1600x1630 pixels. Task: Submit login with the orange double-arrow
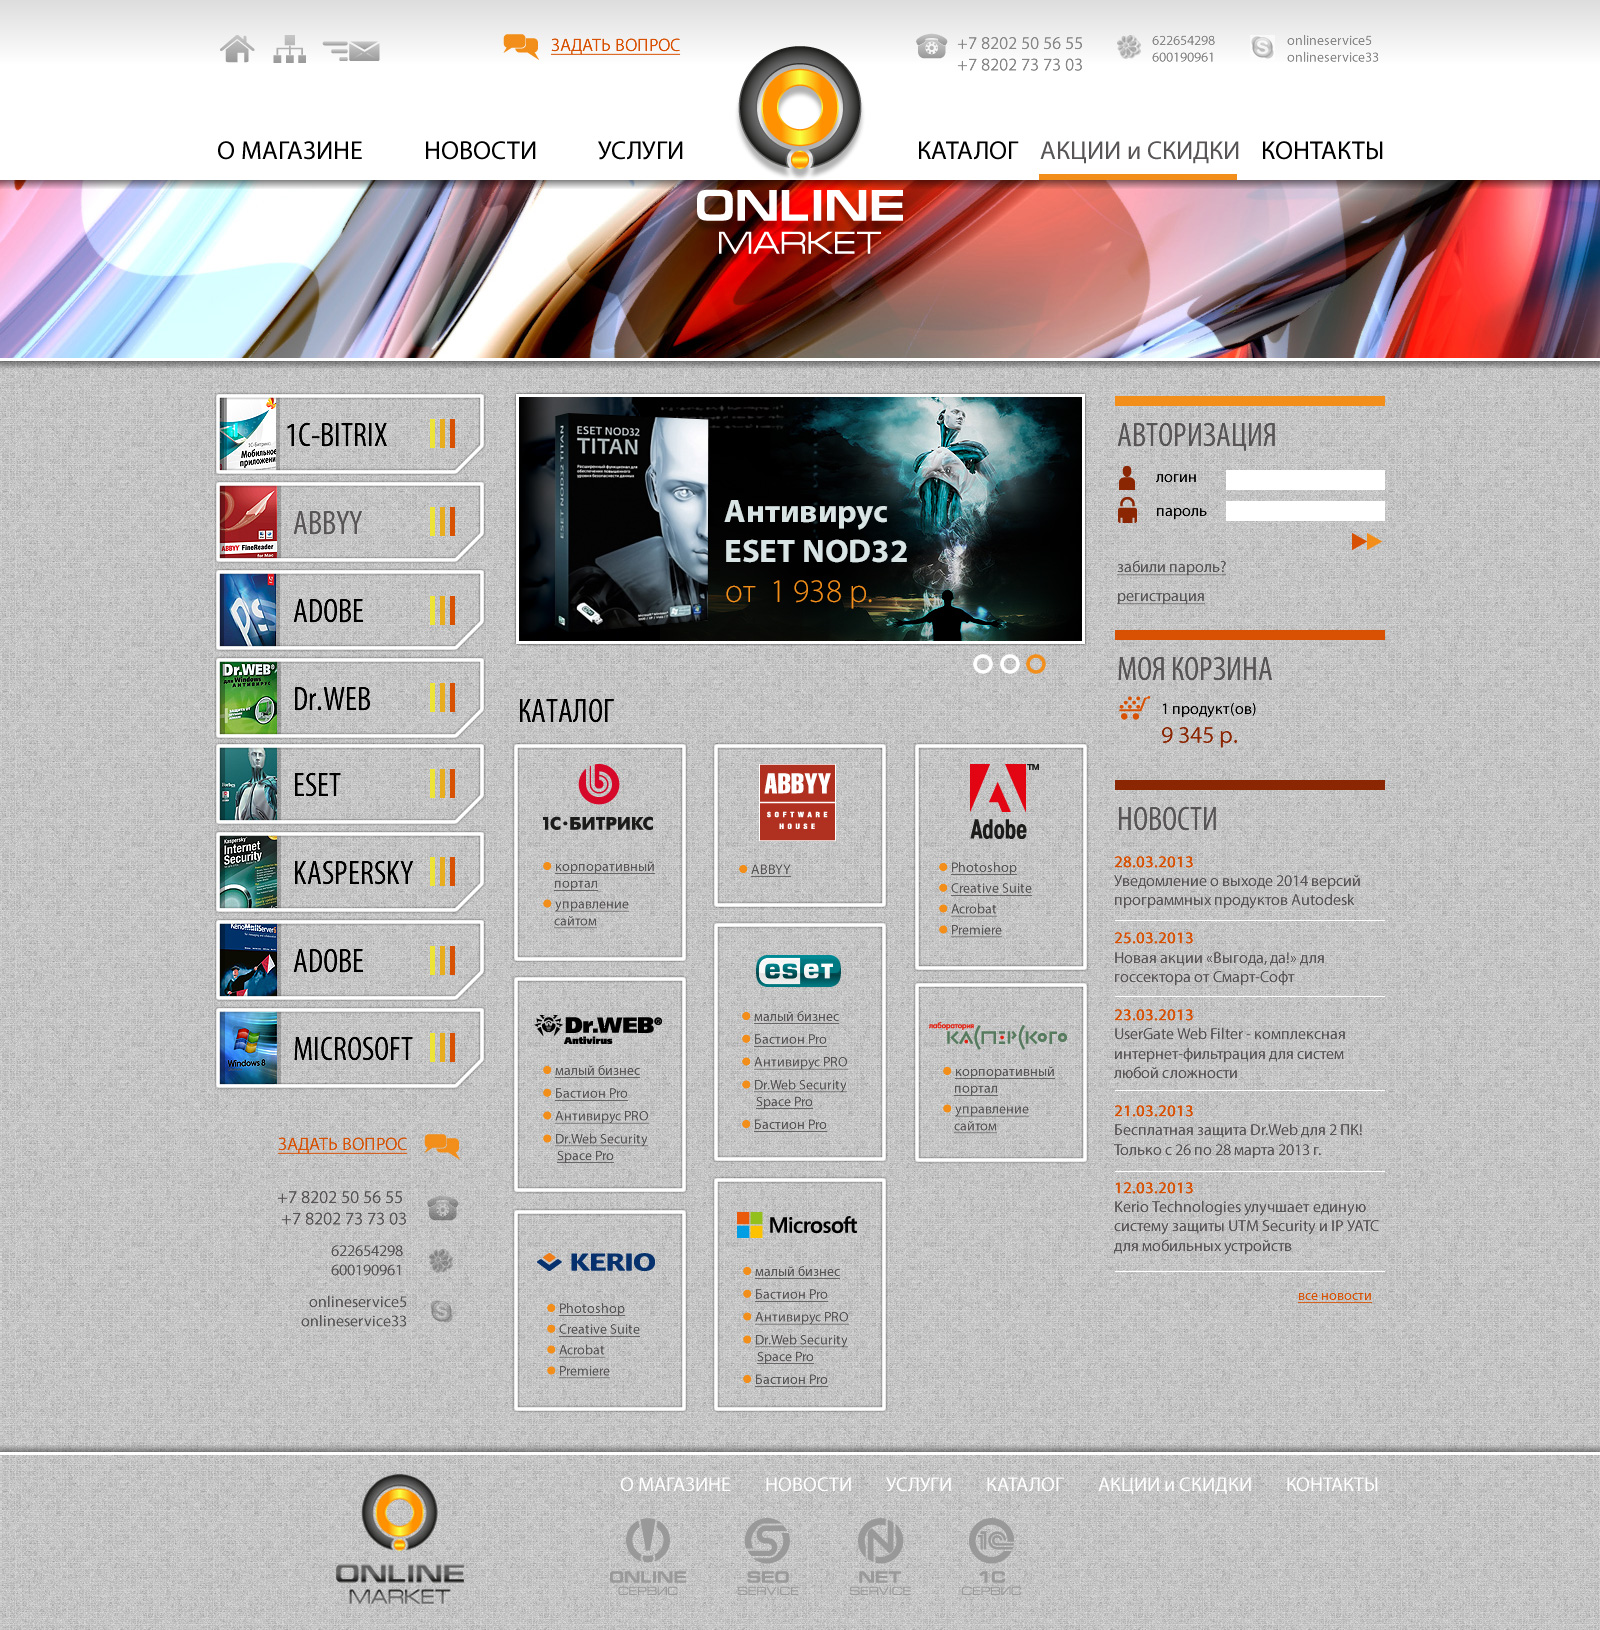pos(1366,541)
